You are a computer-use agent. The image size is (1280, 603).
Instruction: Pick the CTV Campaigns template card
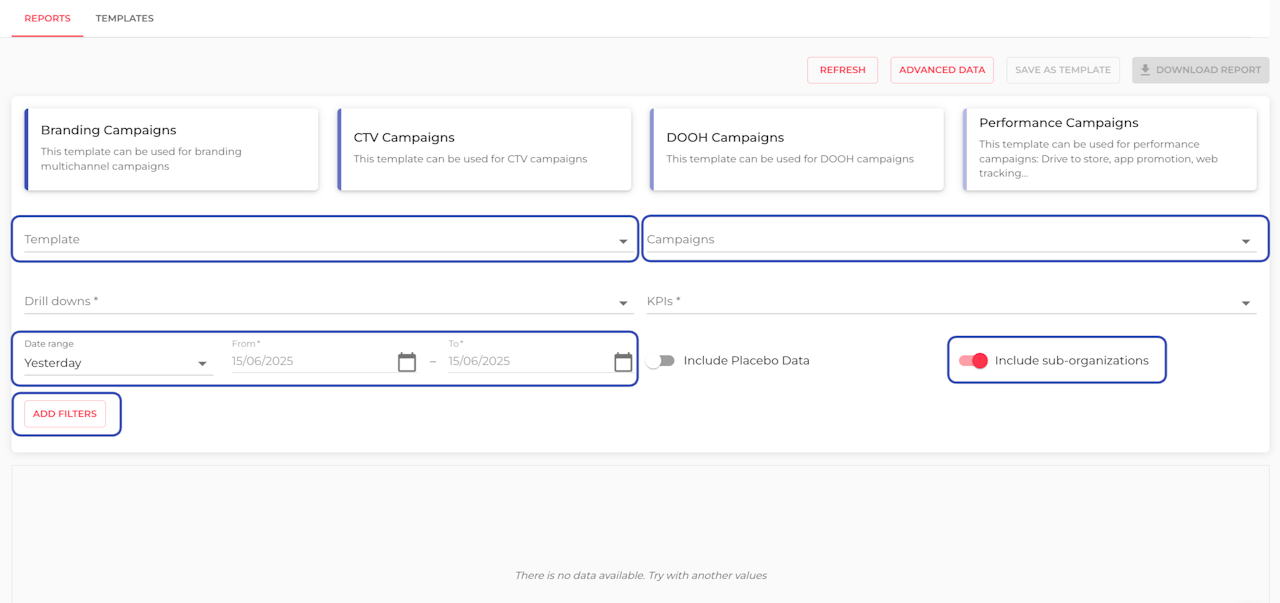[x=485, y=149]
